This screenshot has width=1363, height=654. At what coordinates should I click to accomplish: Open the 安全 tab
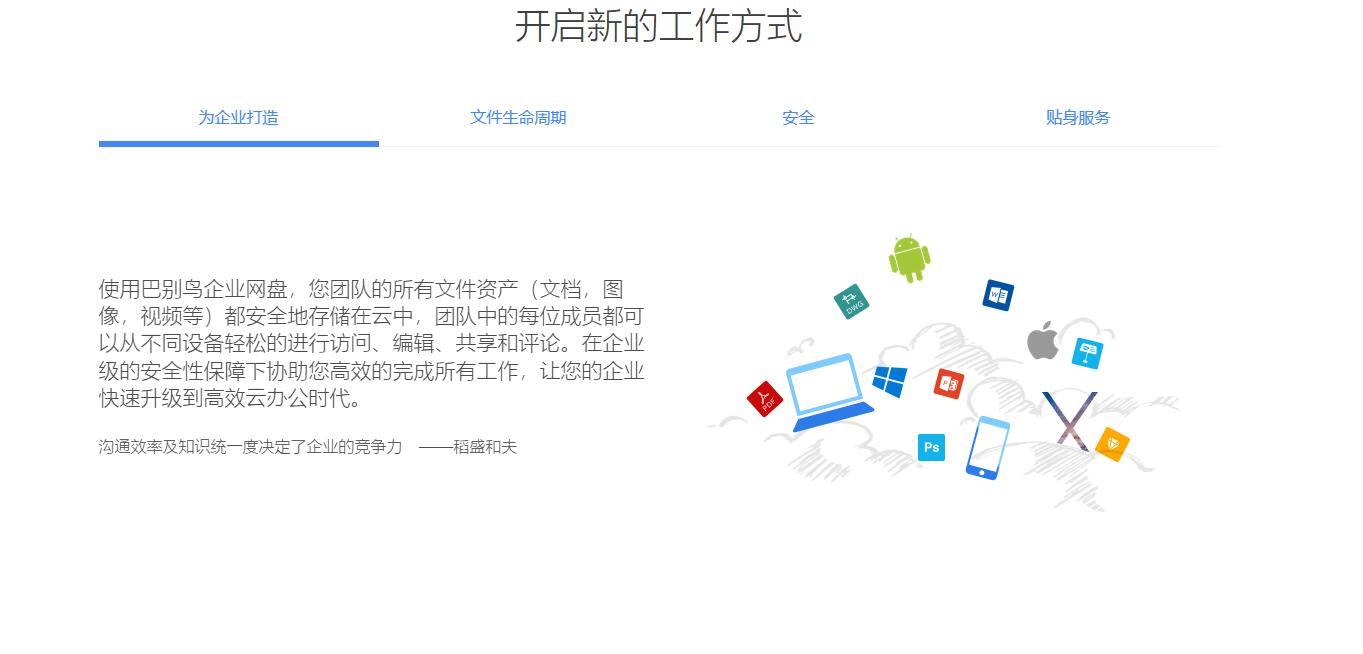pyautogui.click(x=798, y=117)
